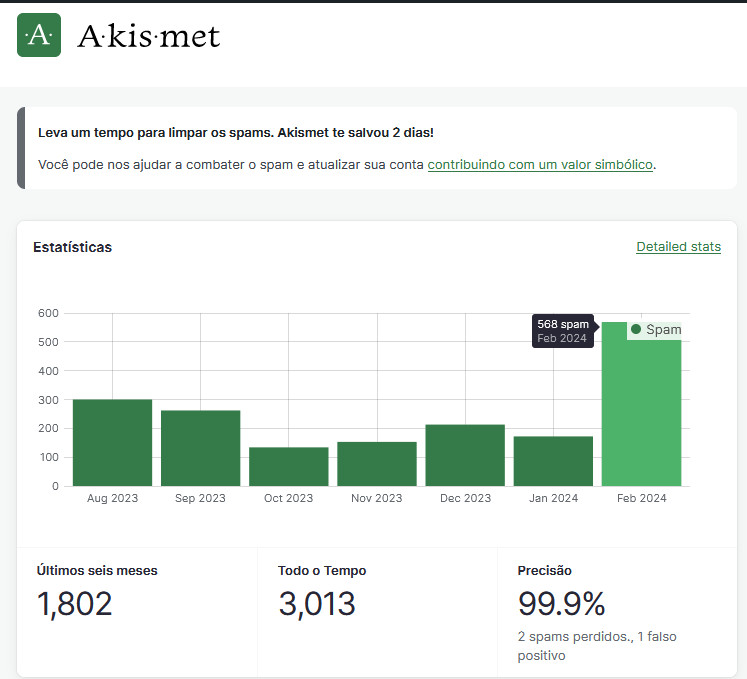Image resolution: width=747 pixels, height=679 pixels.
Task: Click the Aug 2023 axis label
Action: (x=112, y=498)
